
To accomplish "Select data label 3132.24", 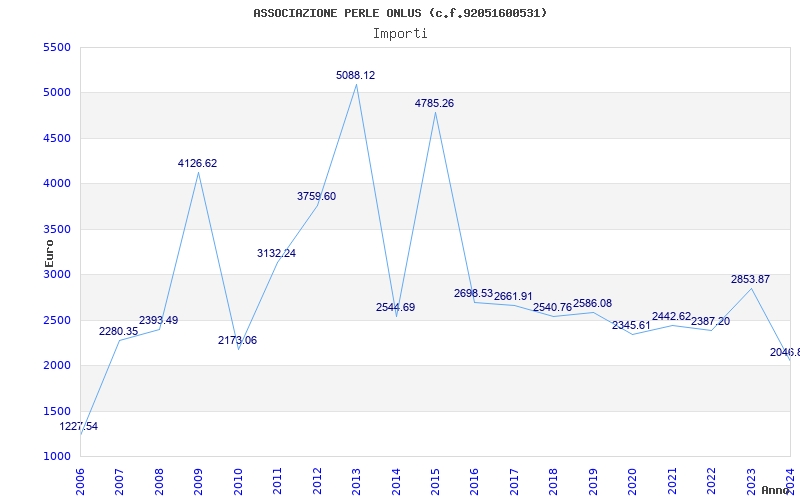I will coord(277,254).
